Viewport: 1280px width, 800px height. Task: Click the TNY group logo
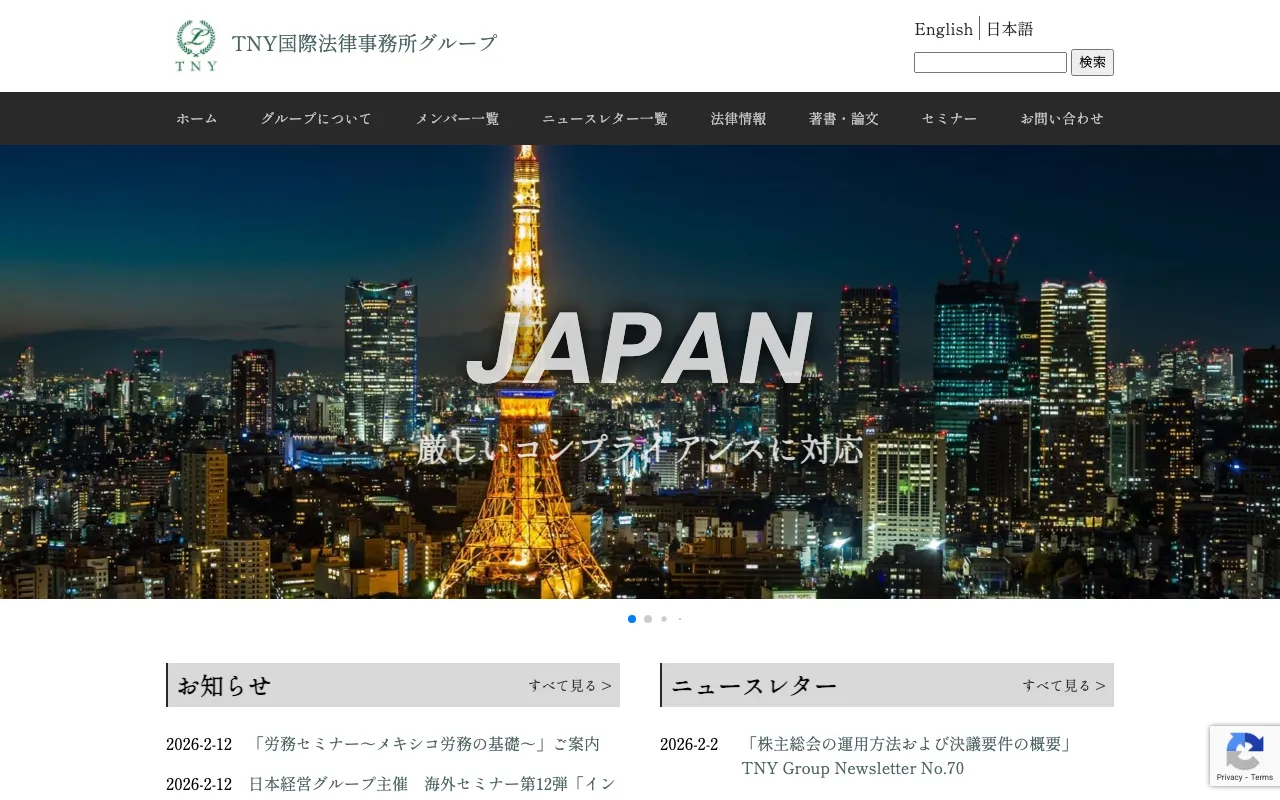click(196, 44)
